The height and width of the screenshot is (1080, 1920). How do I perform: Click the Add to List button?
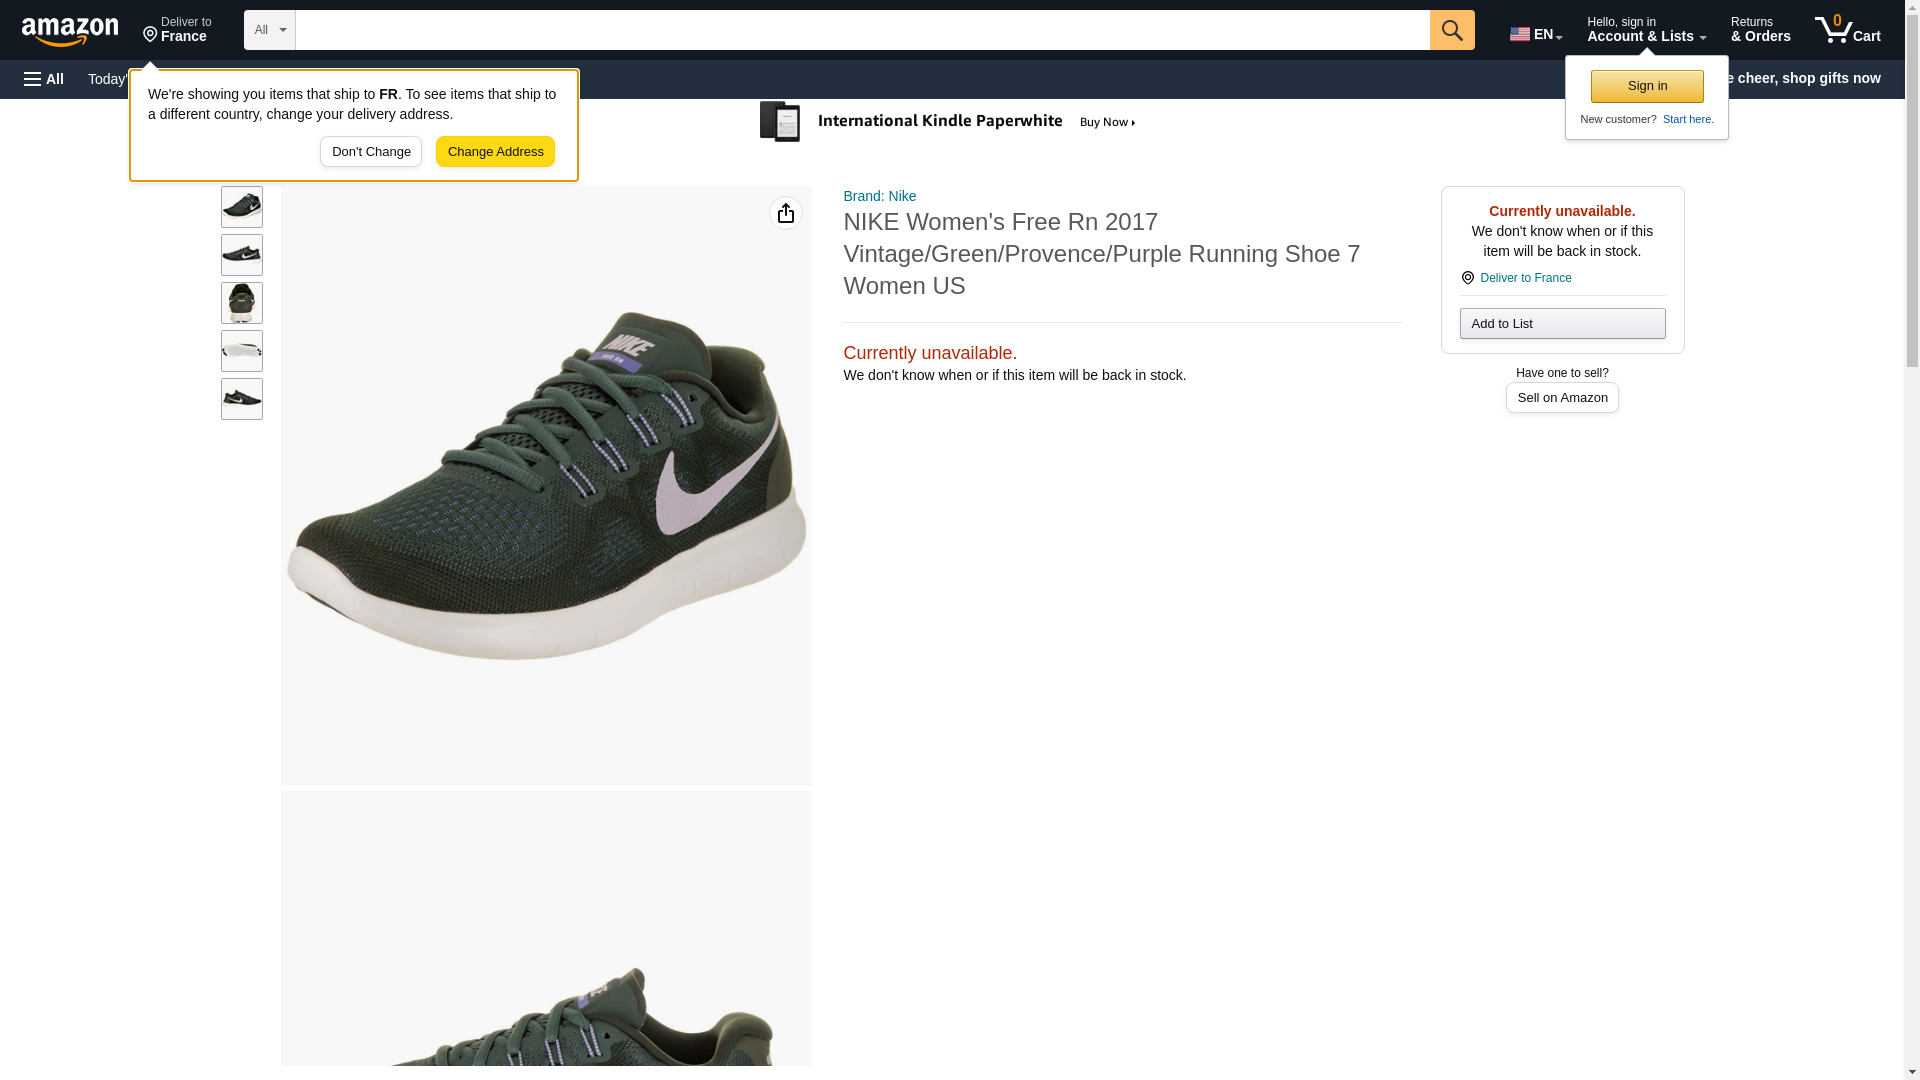click(1561, 324)
